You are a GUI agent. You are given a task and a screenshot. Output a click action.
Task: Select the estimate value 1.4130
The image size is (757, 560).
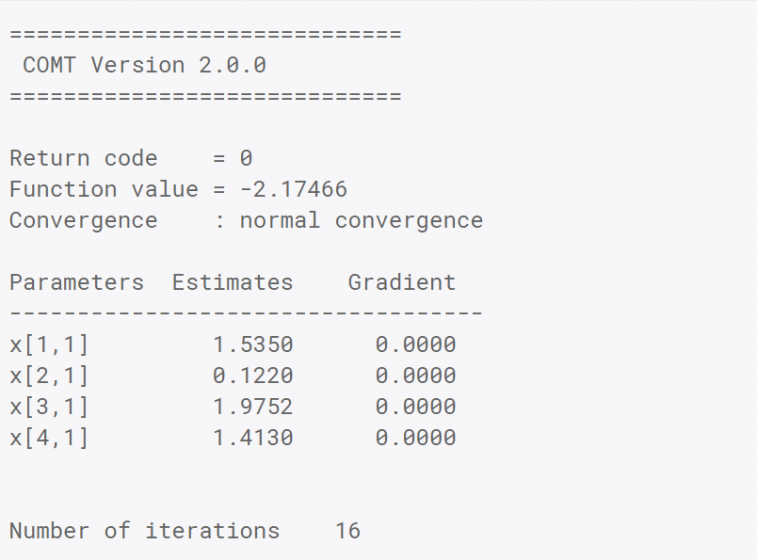[x=253, y=437]
